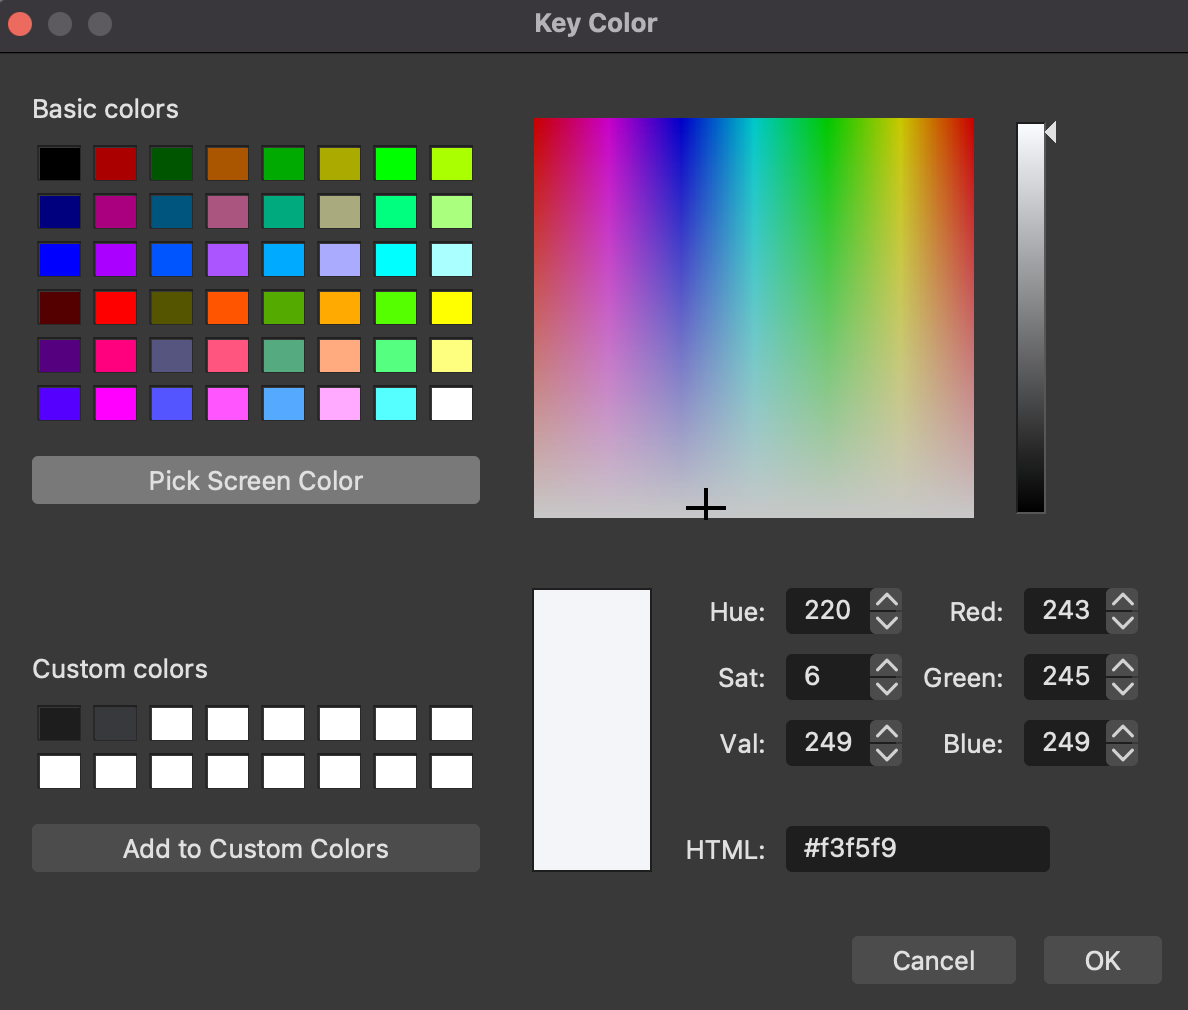Image resolution: width=1188 pixels, height=1010 pixels.
Task: Select the first black custom color swatch
Action: [60, 724]
